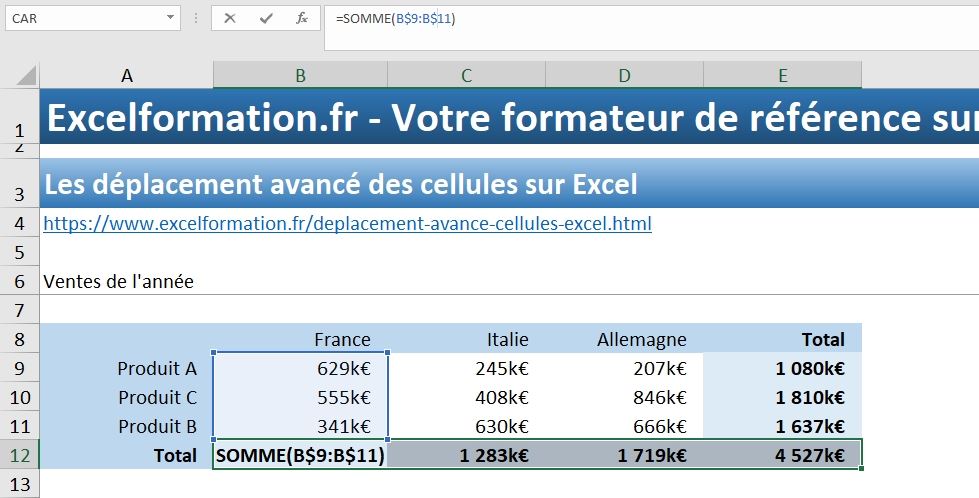Screen dimensions: 979x498
Task: Click the grand total cell 4 527k€
Action: point(782,455)
